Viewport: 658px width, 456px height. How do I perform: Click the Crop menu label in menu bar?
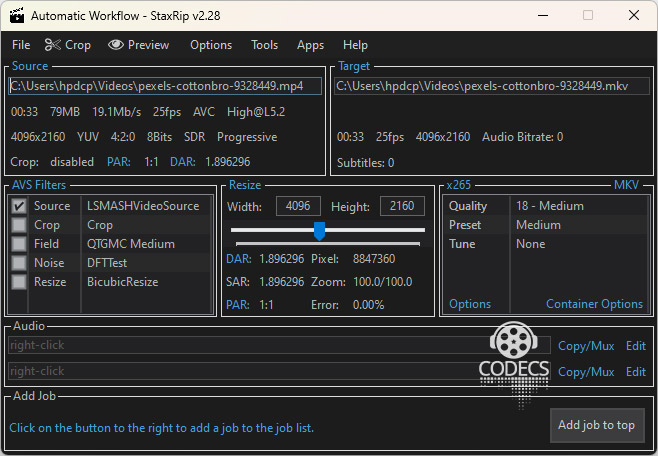coord(78,45)
